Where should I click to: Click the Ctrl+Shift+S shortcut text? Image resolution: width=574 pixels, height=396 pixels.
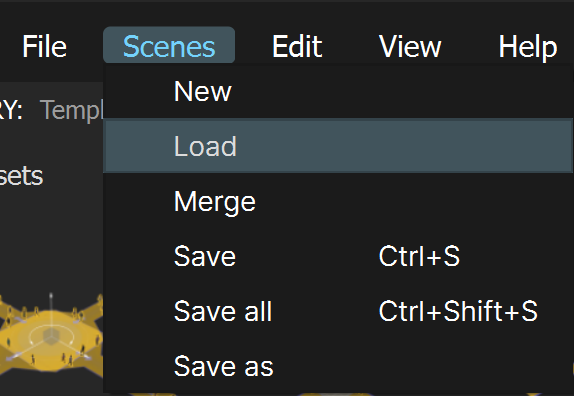[458, 311]
